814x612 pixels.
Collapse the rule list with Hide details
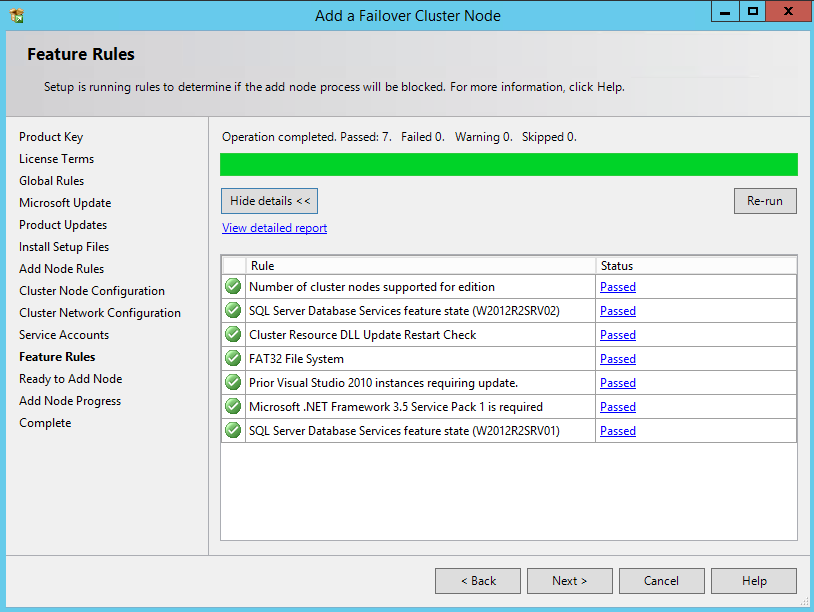pos(269,201)
